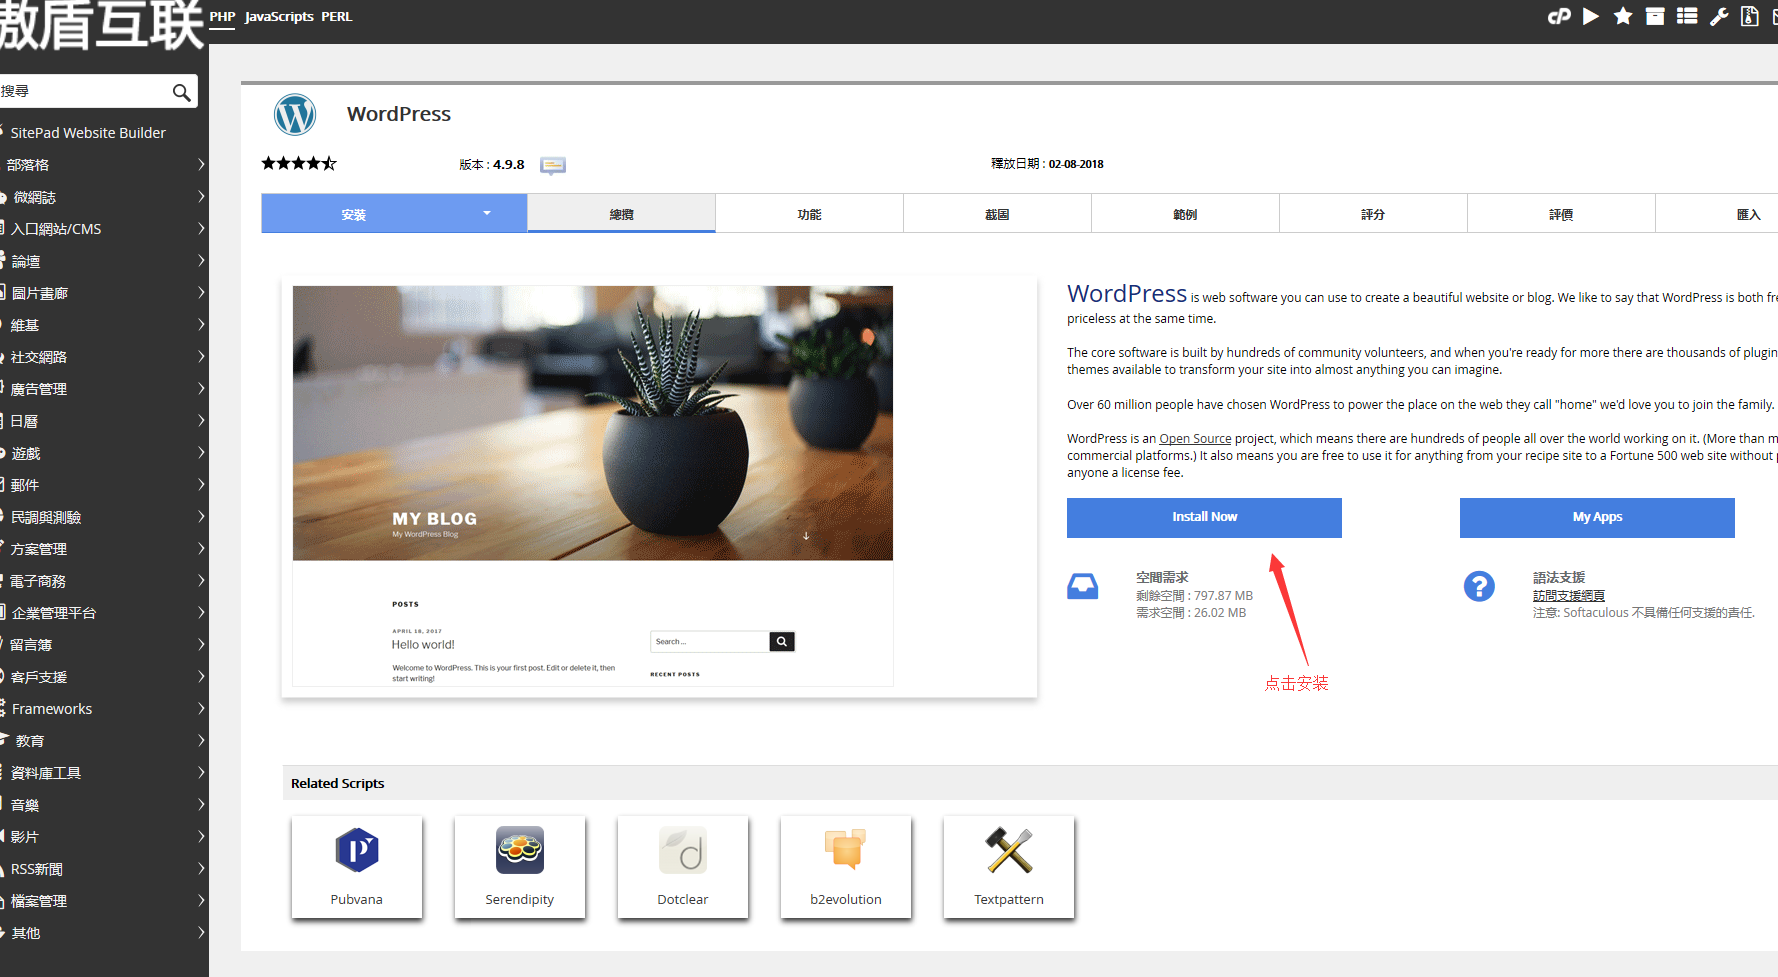Follow the Open Source link
This screenshot has width=1778, height=977.
click(x=1195, y=439)
